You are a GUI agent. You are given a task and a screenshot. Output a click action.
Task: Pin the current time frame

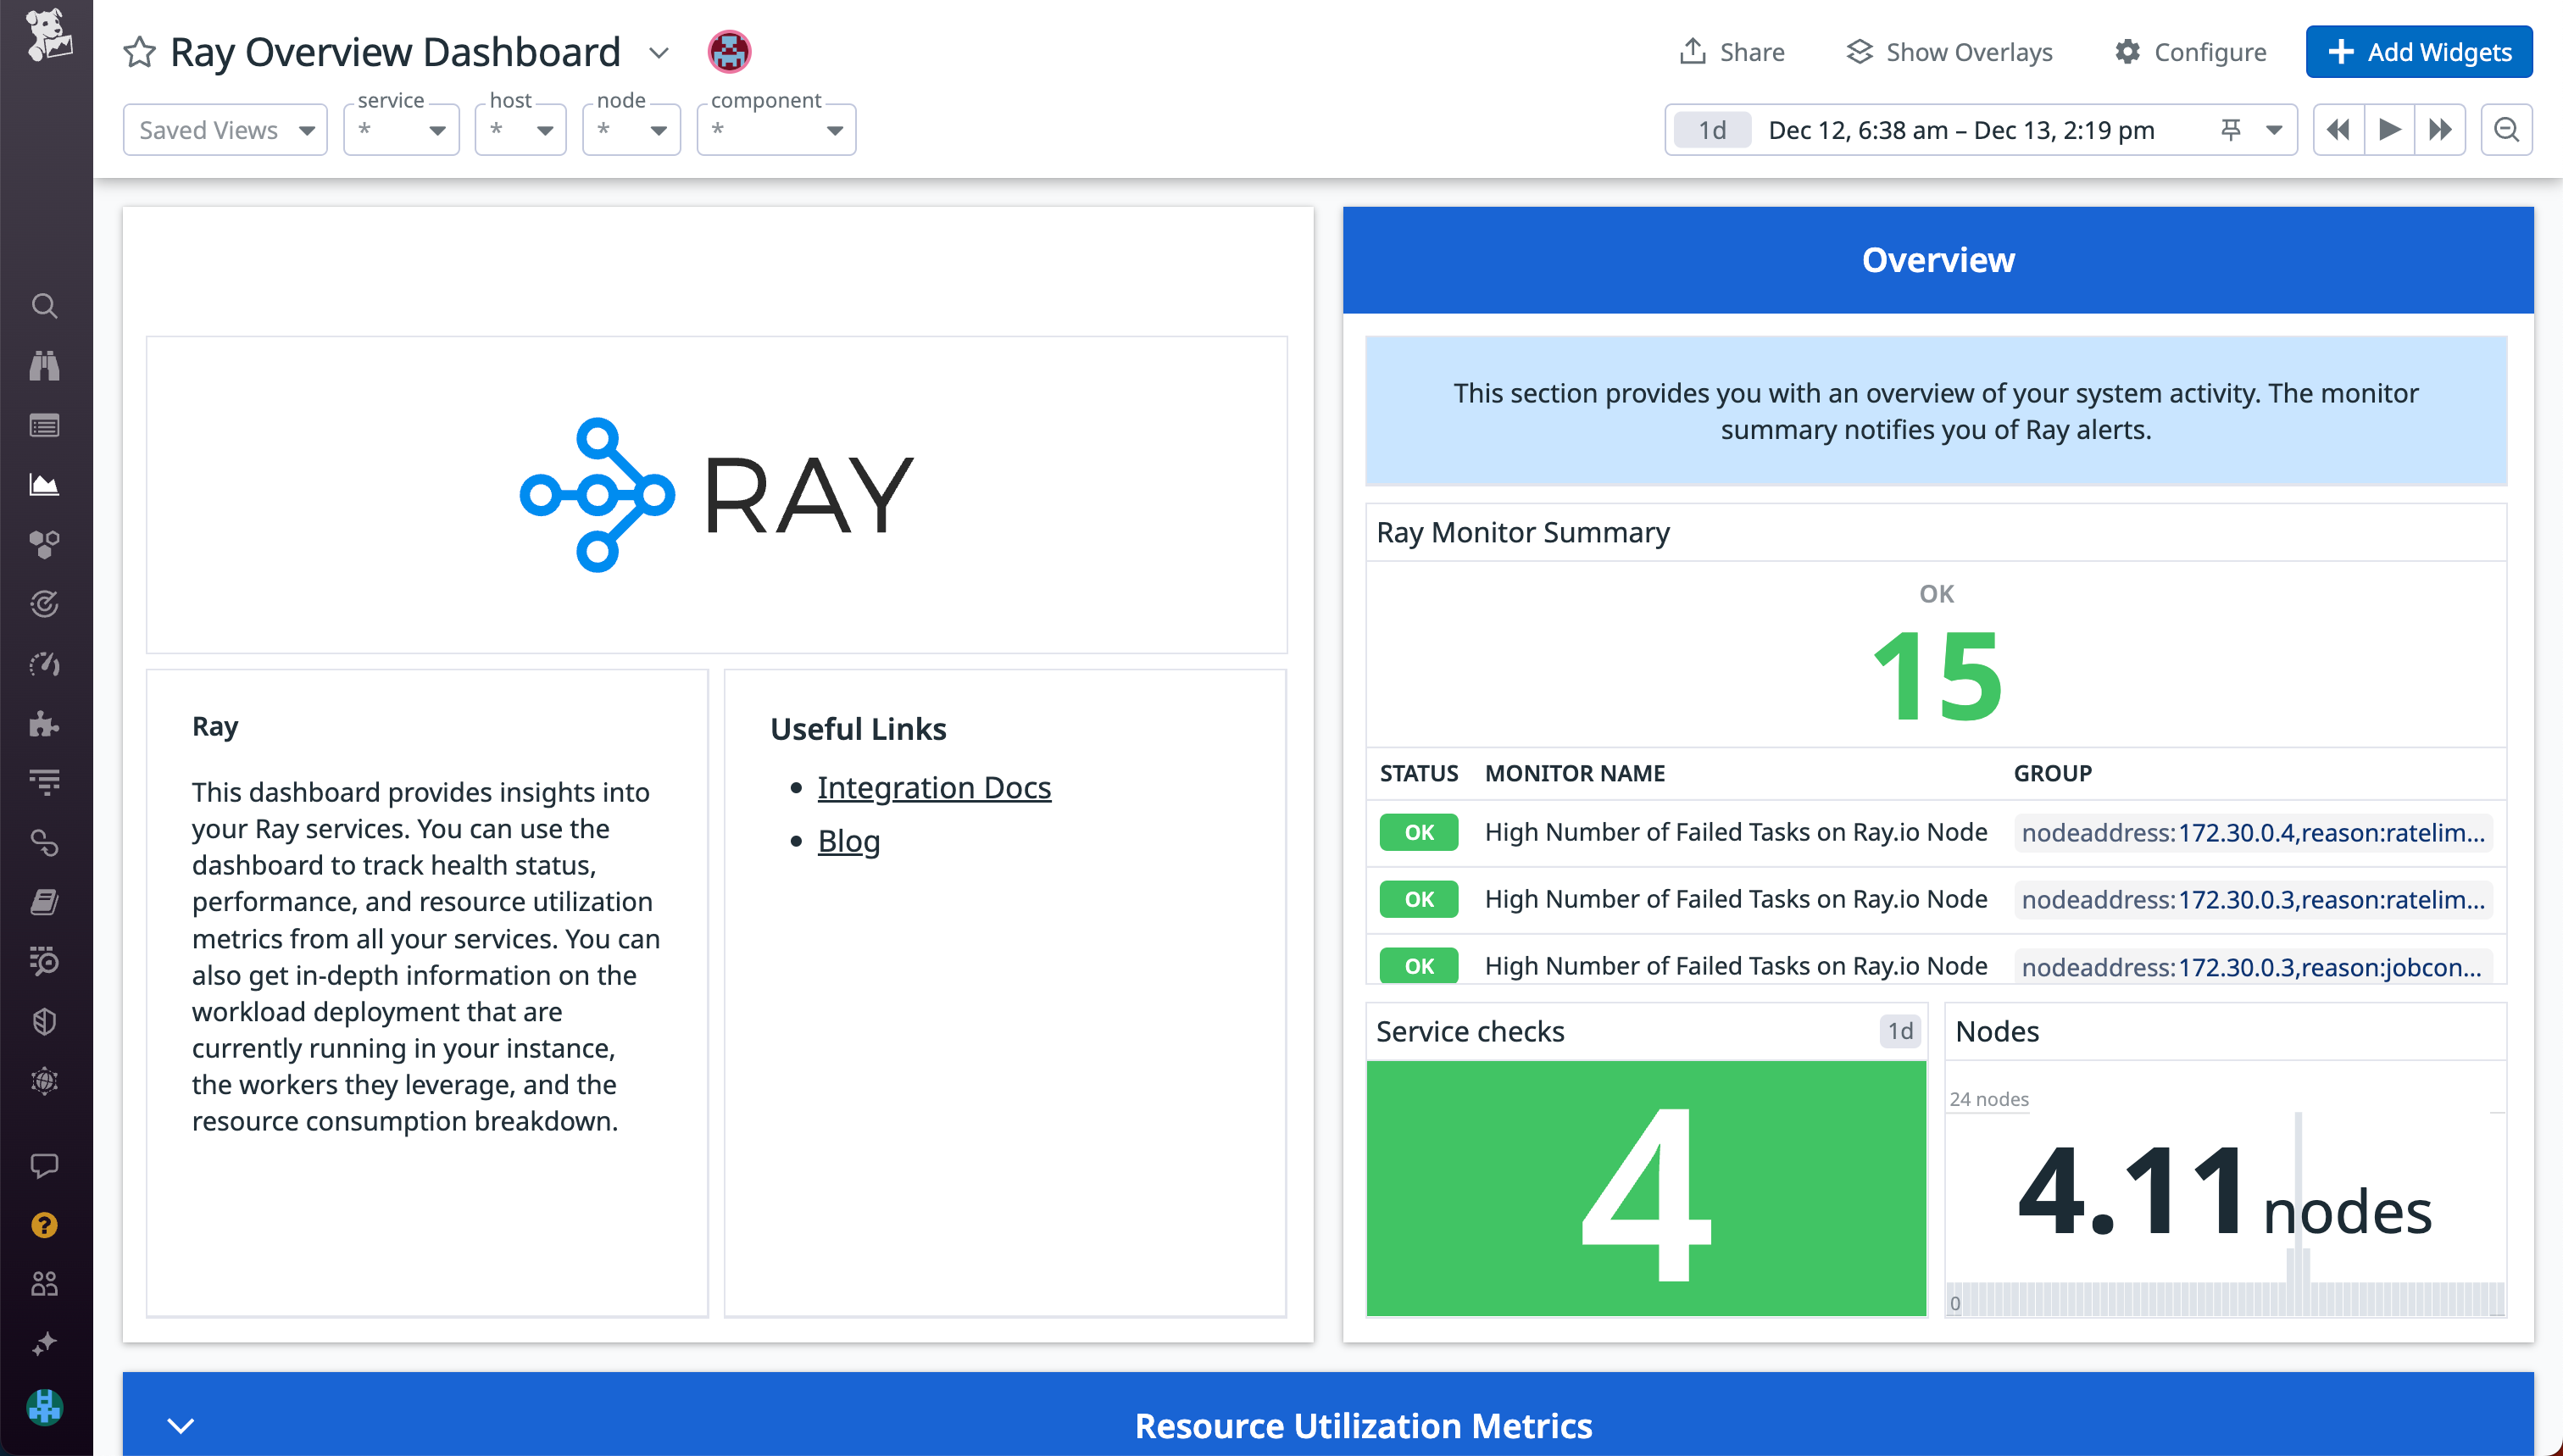click(2231, 129)
